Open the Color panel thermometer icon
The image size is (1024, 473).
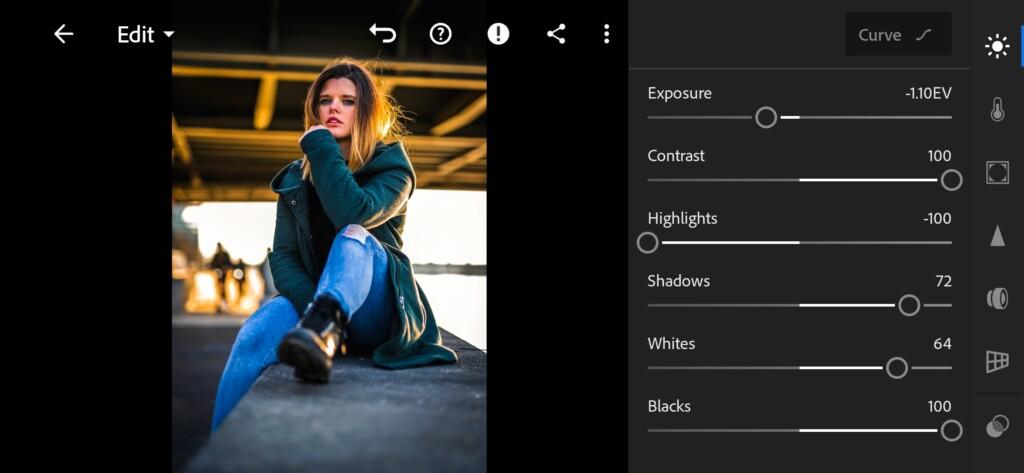coord(997,109)
